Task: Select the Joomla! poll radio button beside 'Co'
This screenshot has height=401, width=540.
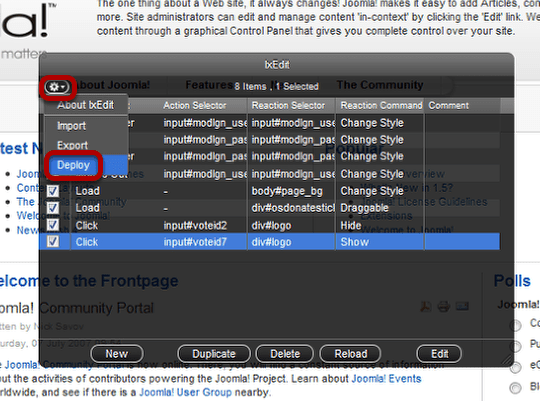Action: coord(516,325)
